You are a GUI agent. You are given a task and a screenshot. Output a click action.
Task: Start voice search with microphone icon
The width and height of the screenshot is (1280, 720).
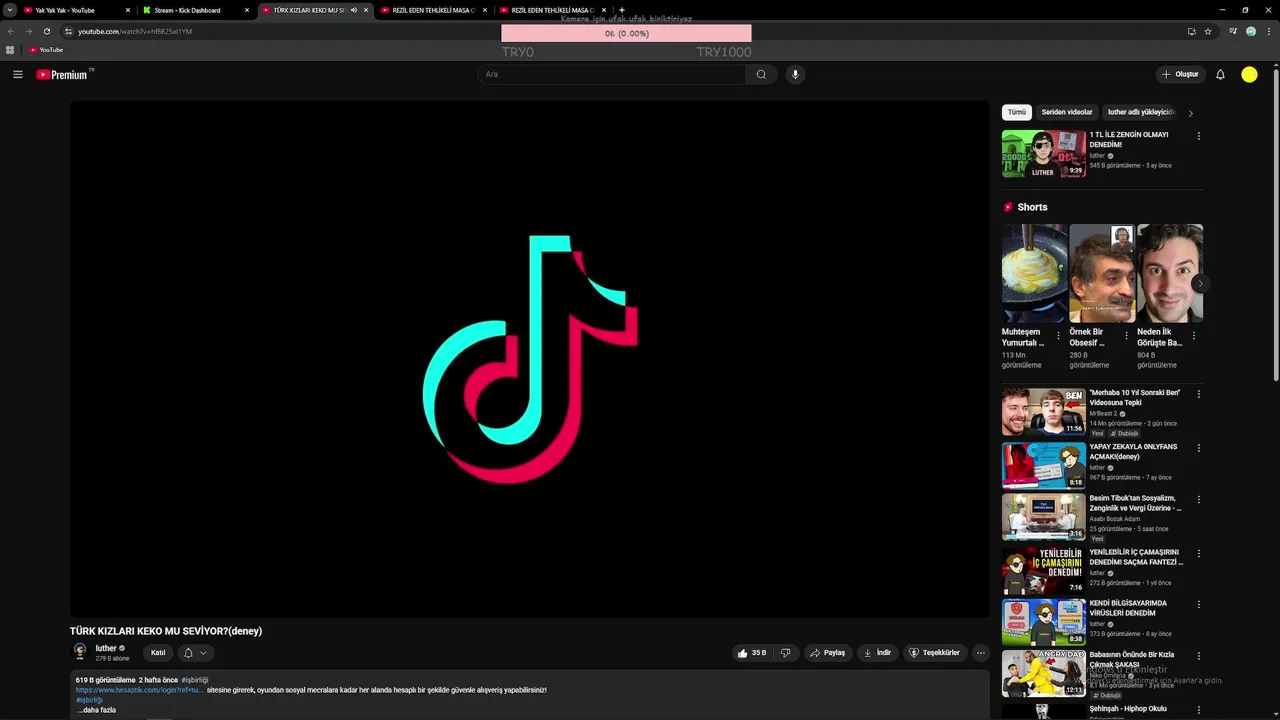(x=795, y=74)
